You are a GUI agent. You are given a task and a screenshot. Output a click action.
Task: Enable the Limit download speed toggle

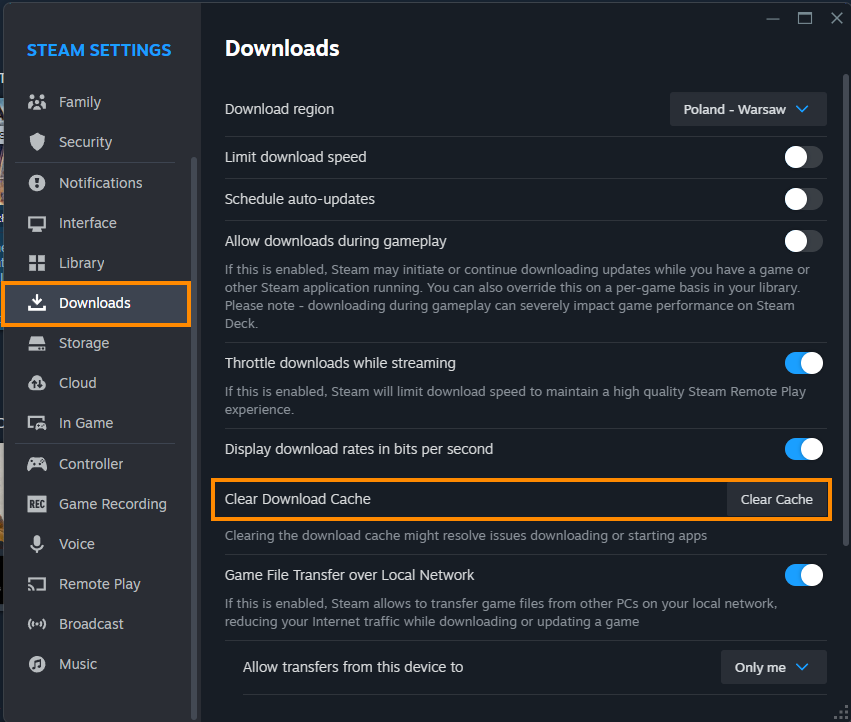pos(803,157)
